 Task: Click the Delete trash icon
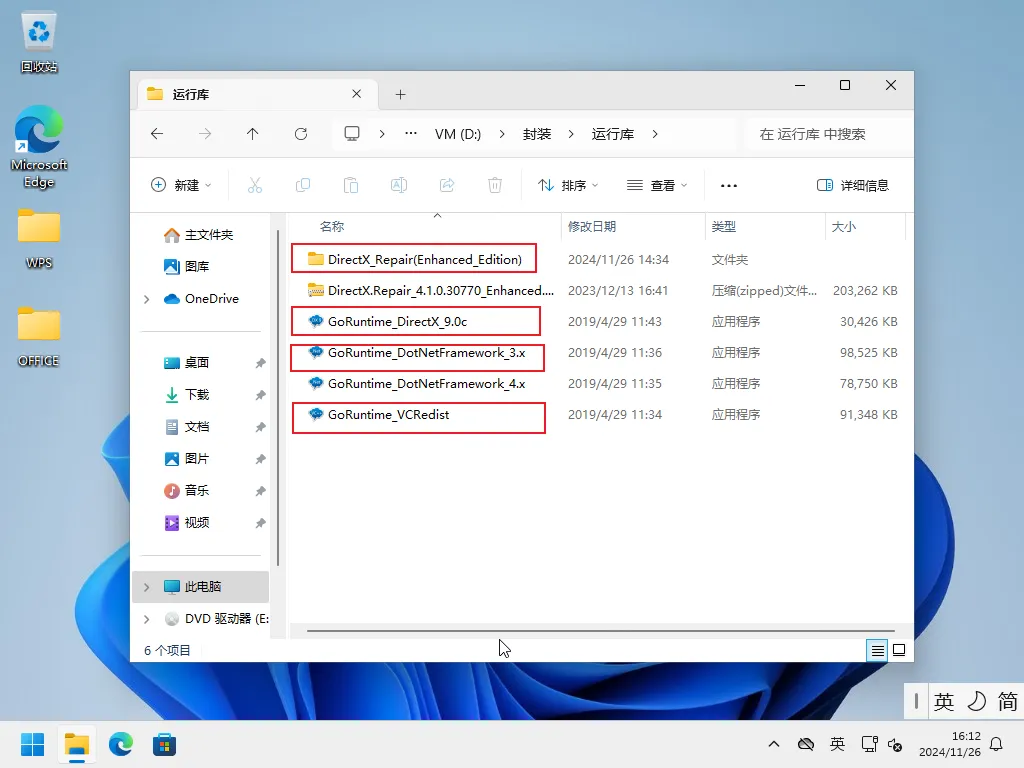(495, 185)
